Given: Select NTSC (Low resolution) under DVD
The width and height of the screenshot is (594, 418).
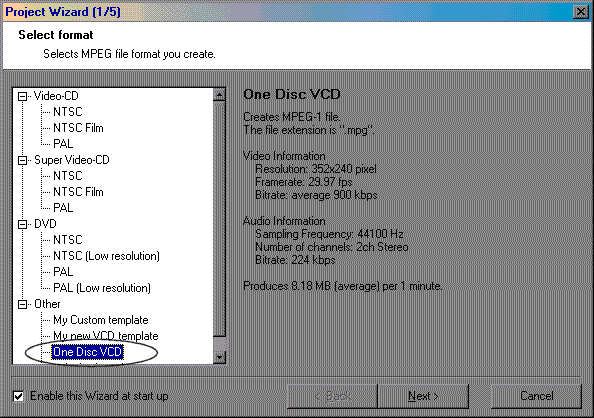Looking at the screenshot, I should [106, 256].
